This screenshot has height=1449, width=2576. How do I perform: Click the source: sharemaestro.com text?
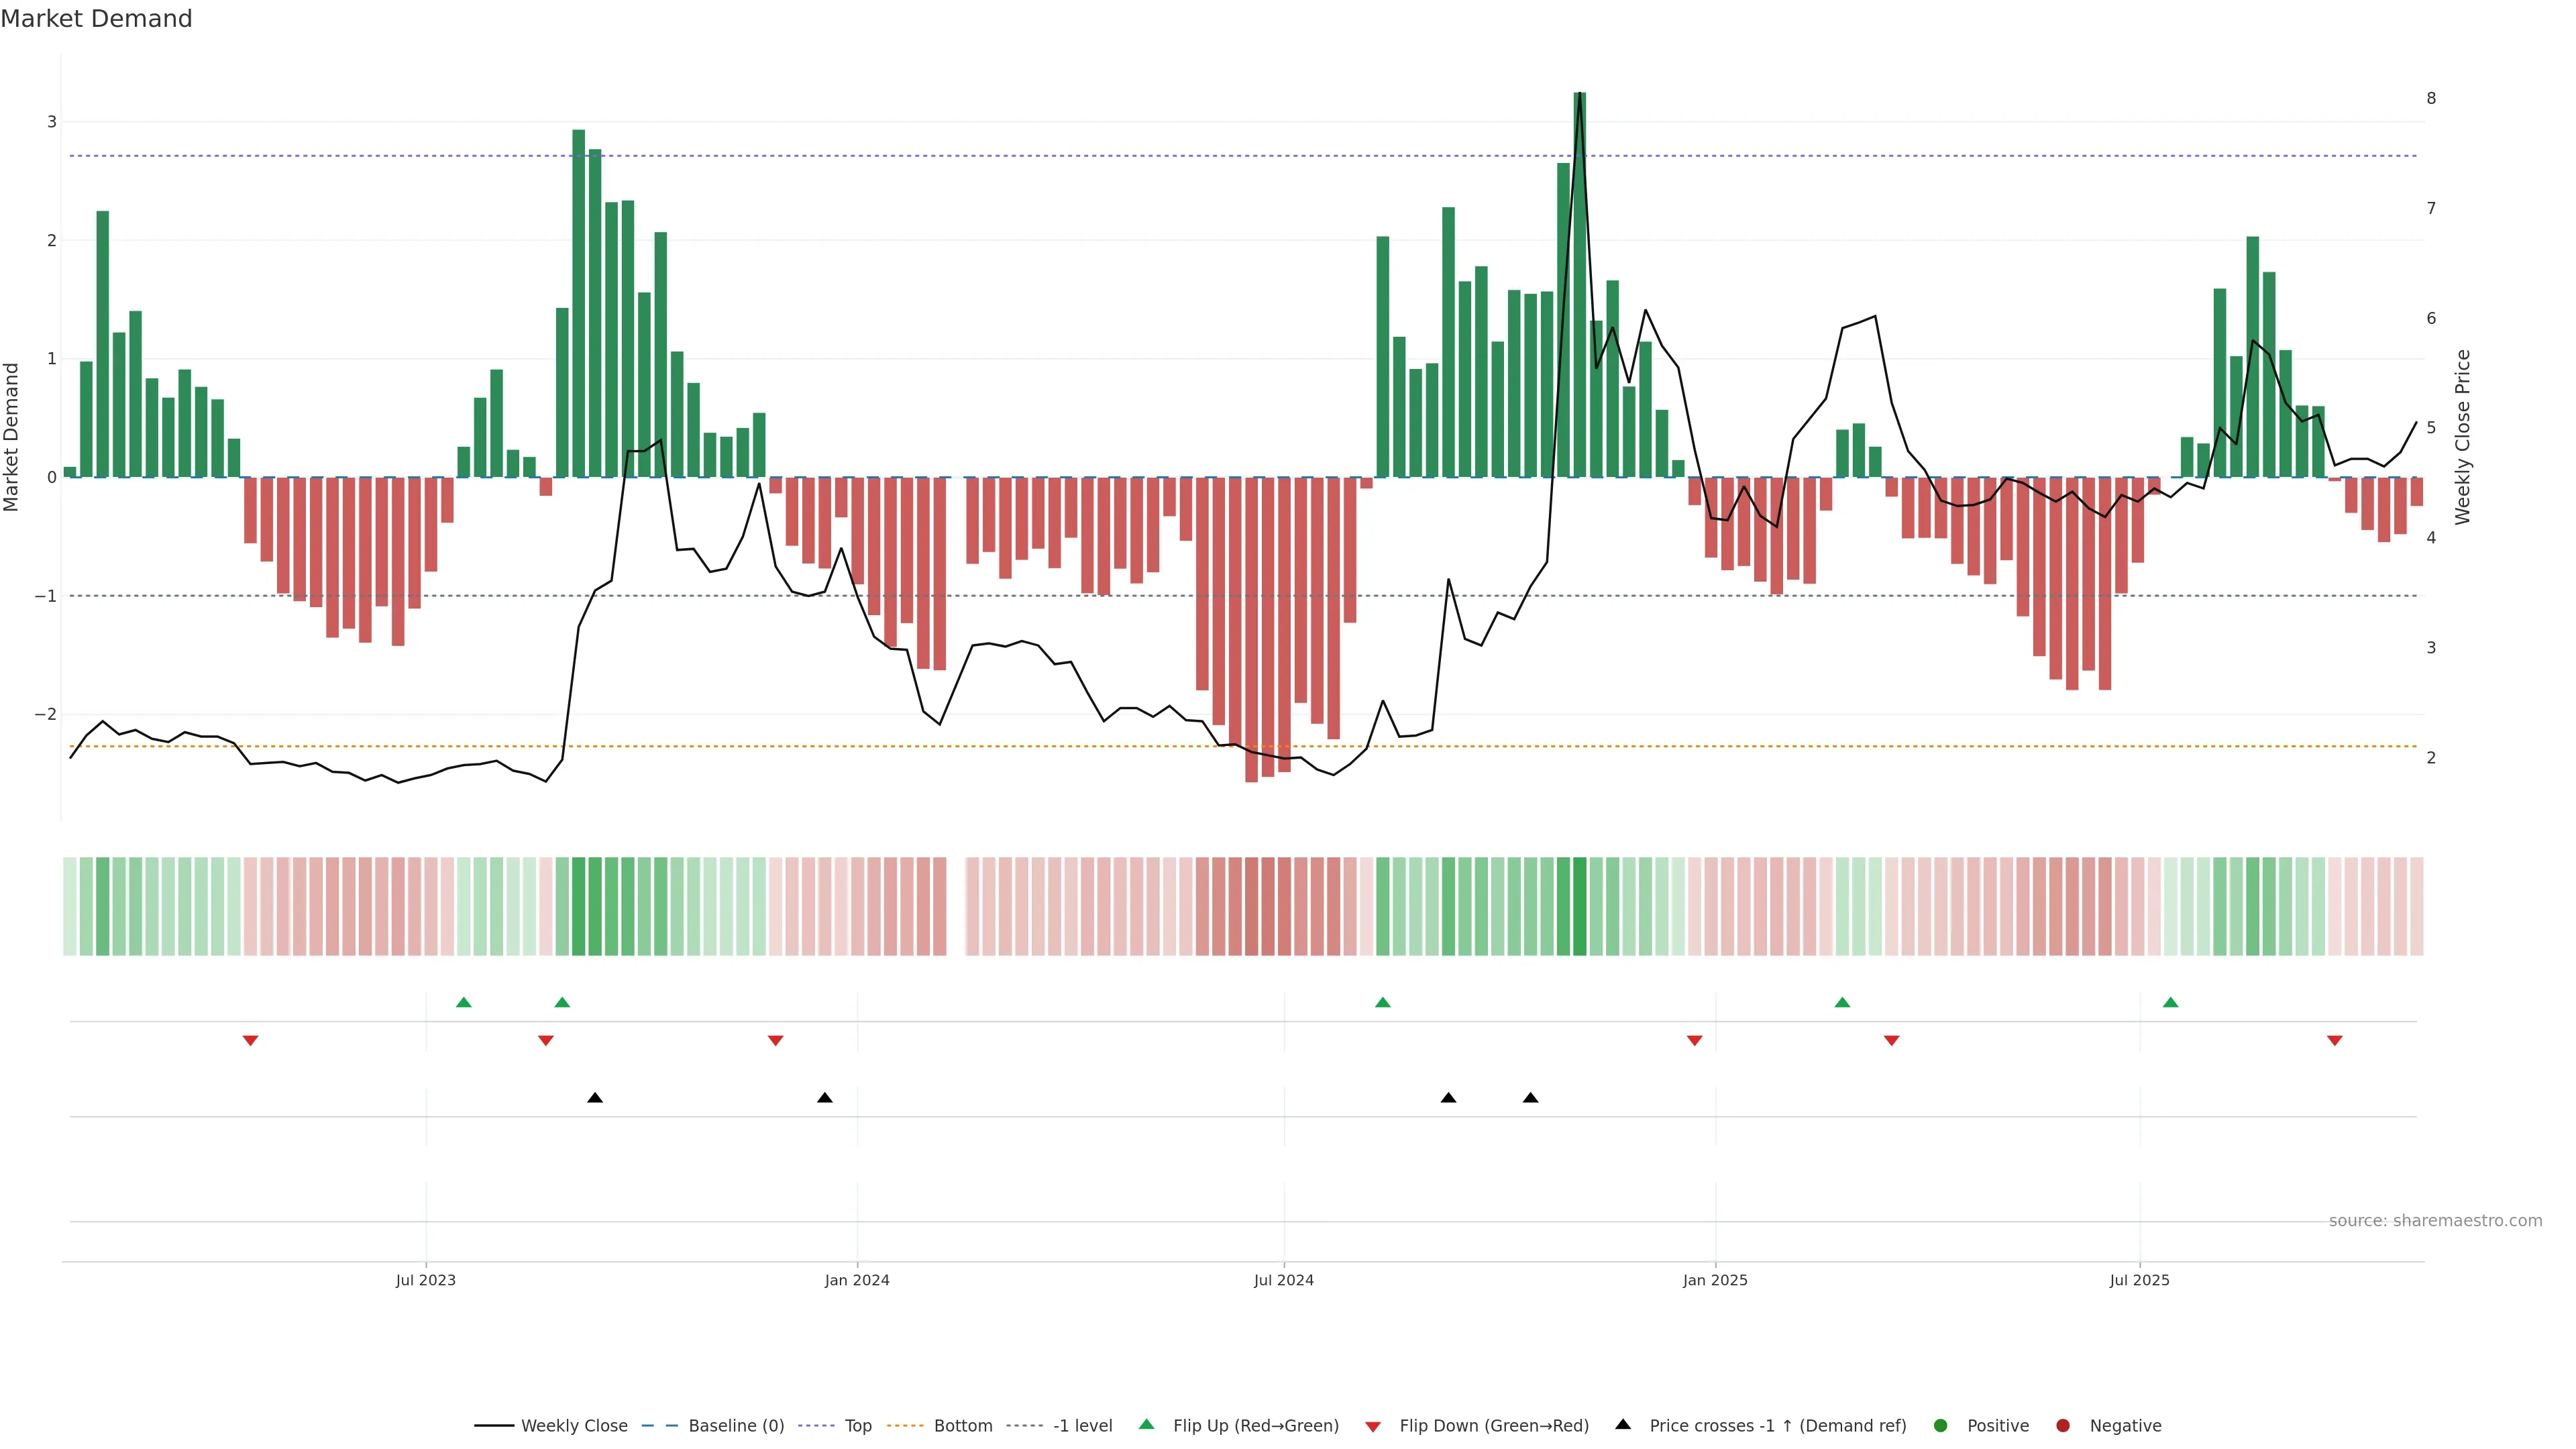pyautogui.click(x=2434, y=1220)
